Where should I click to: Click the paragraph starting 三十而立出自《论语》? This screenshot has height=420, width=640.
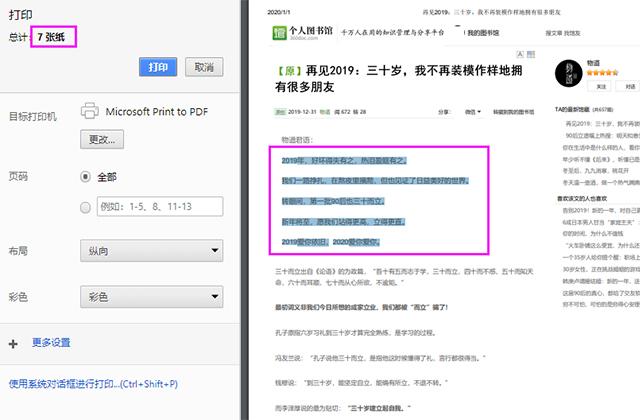pyautogui.click(x=404, y=277)
